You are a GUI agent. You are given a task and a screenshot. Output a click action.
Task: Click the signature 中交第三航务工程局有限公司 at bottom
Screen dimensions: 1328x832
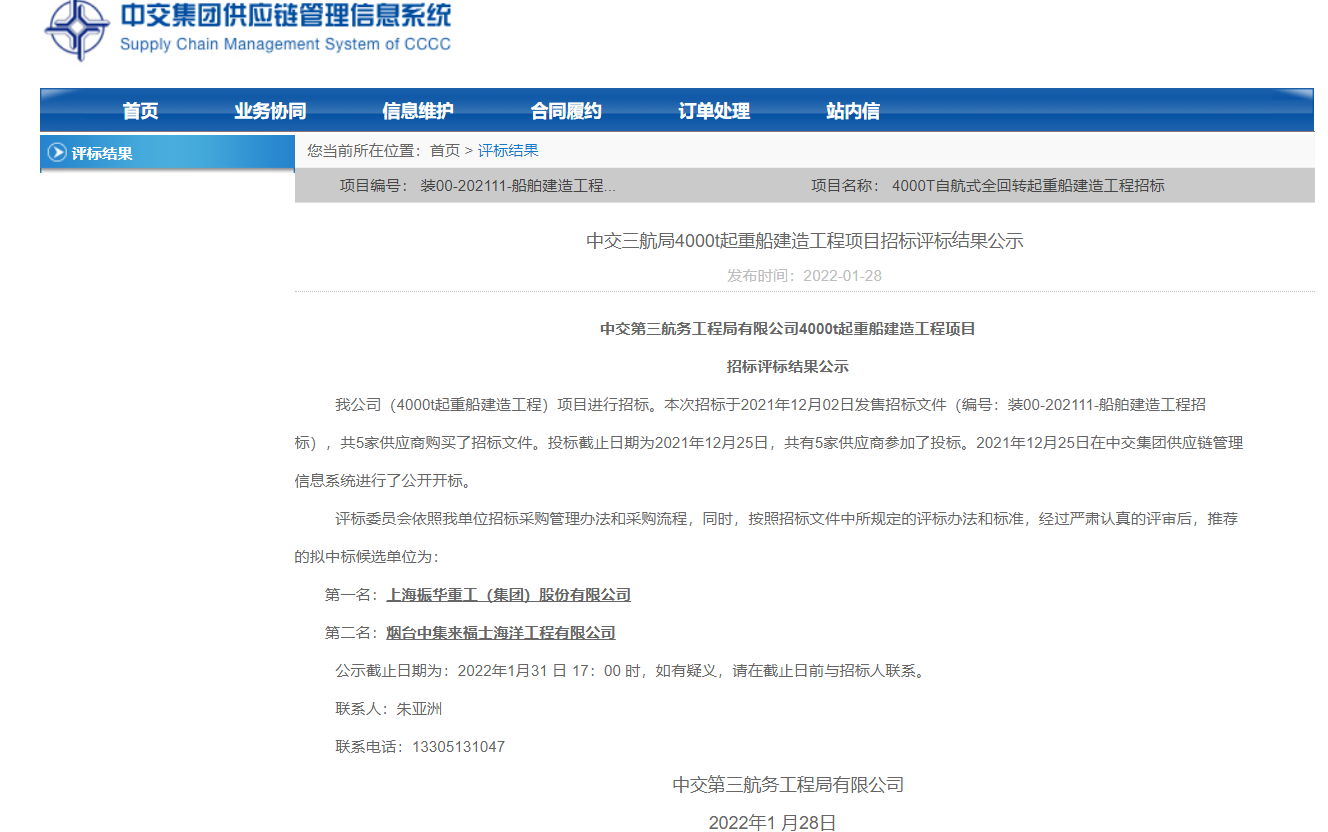point(788,785)
